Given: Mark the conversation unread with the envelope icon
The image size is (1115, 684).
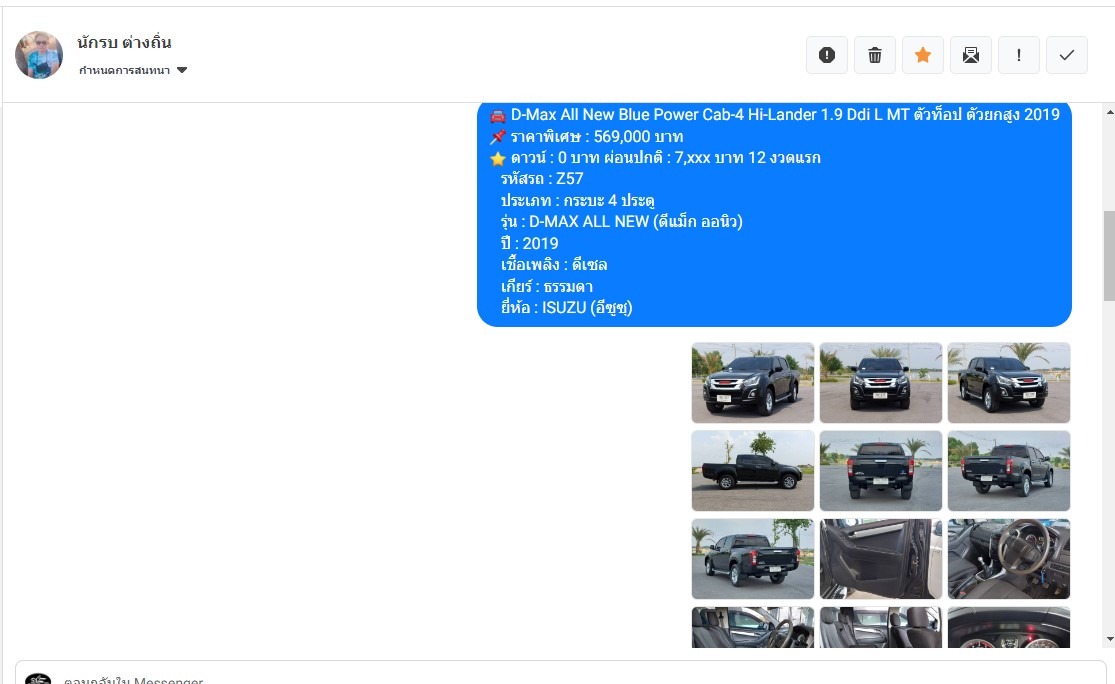Looking at the screenshot, I should [971, 55].
